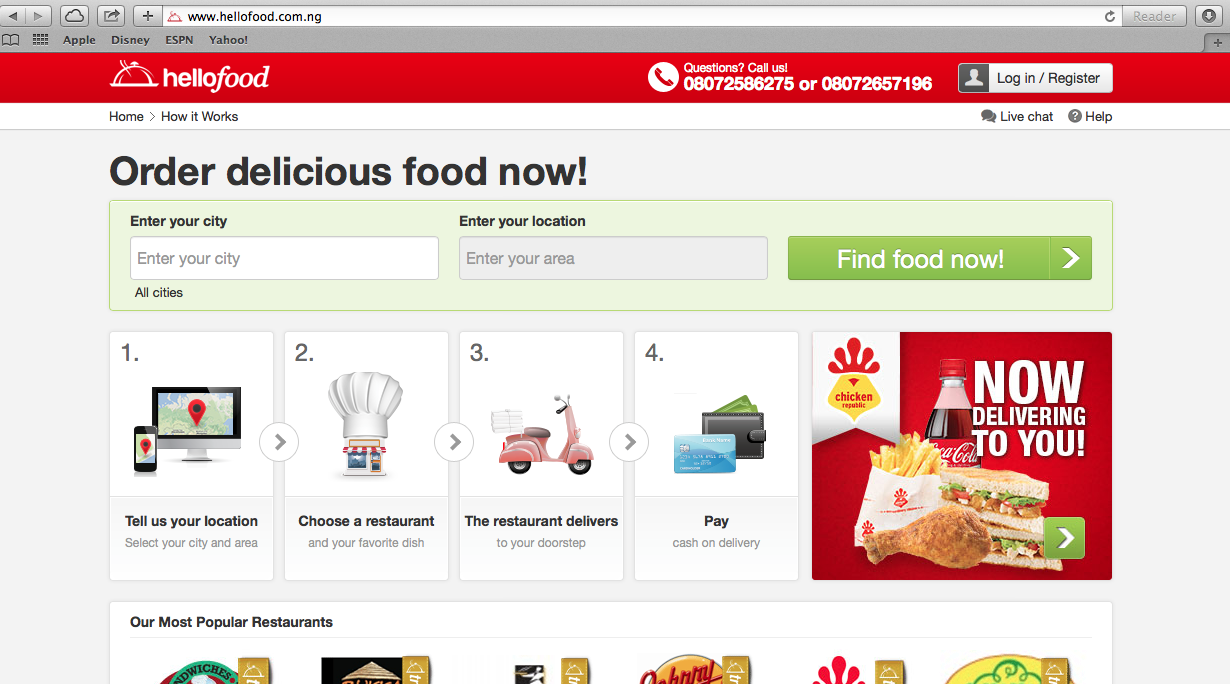Focus the Enter your city field

click(284, 258)
